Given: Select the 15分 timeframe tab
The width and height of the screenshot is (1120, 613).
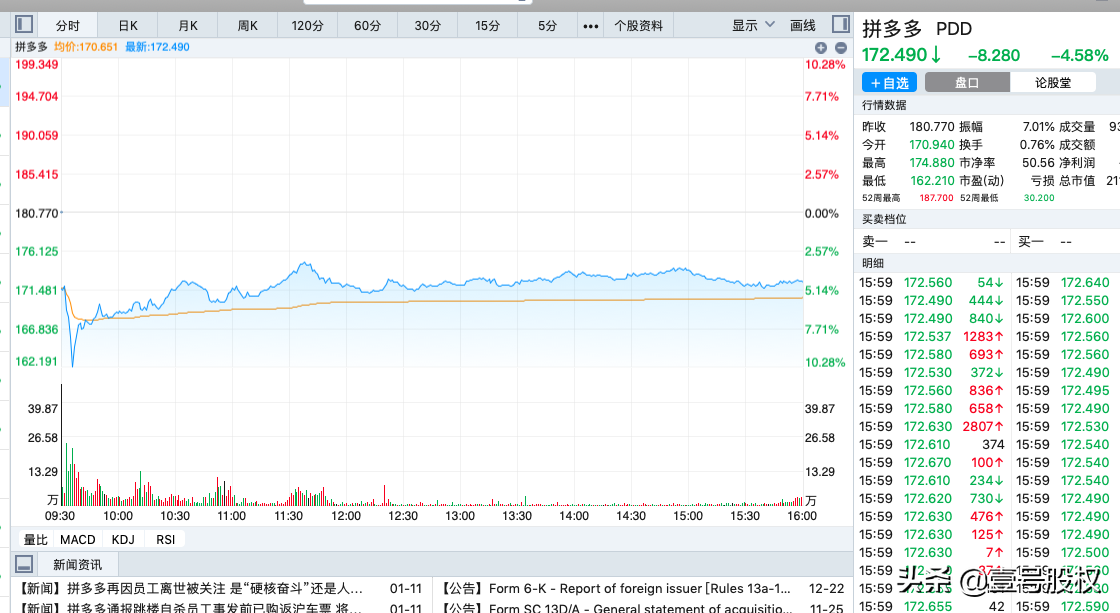Looking at the screenshot, I should [x=487, y=26].
